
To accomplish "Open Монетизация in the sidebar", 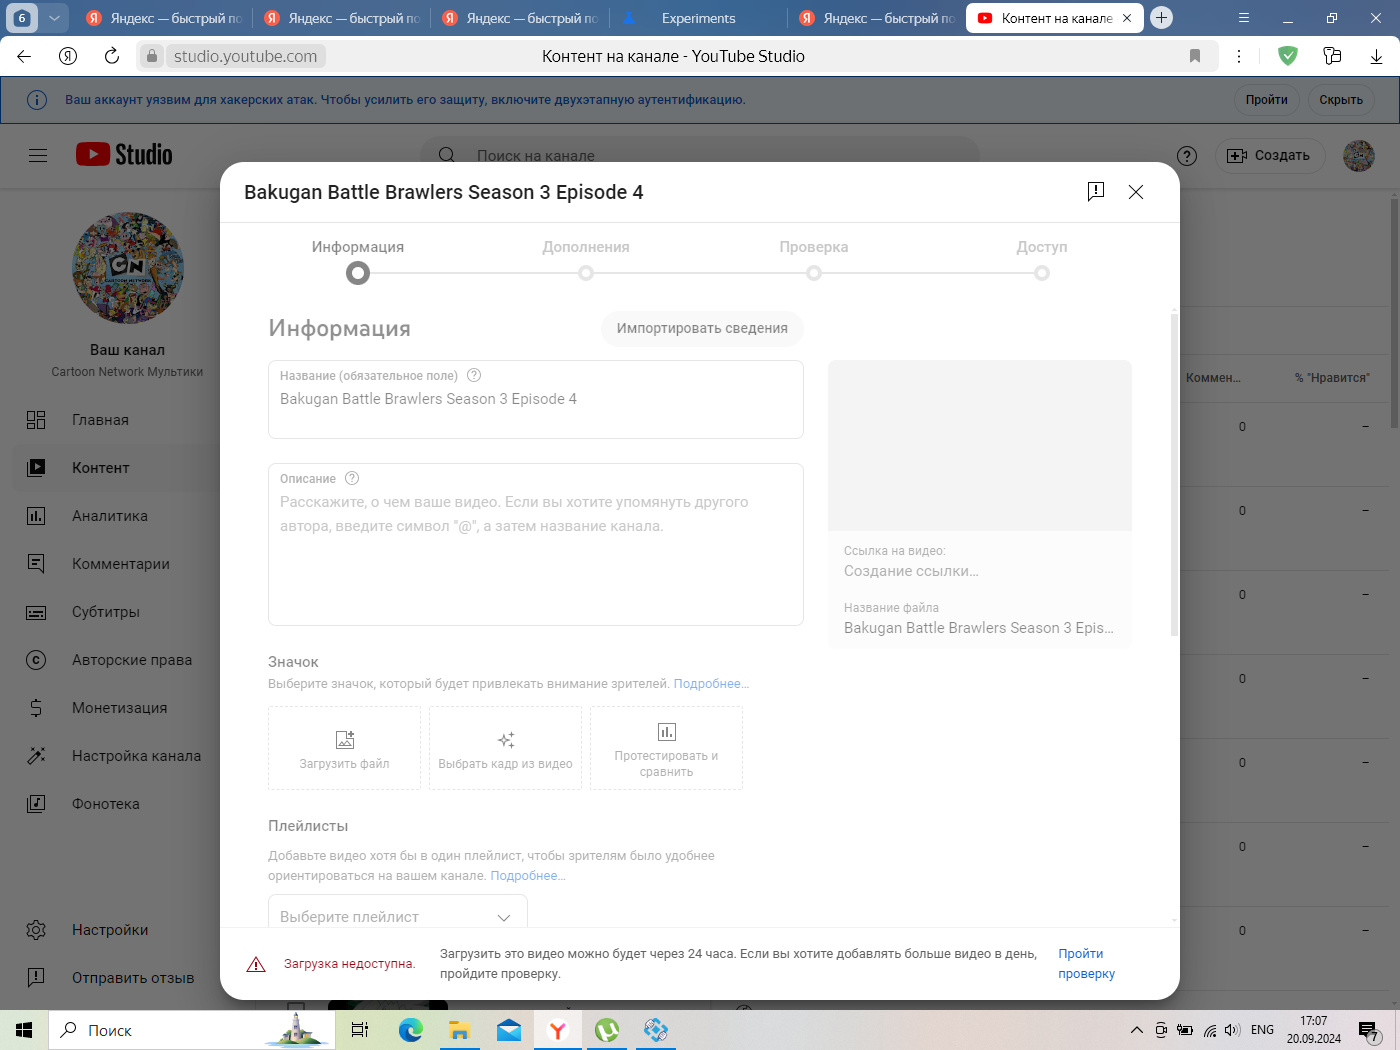I will (115, 708).
